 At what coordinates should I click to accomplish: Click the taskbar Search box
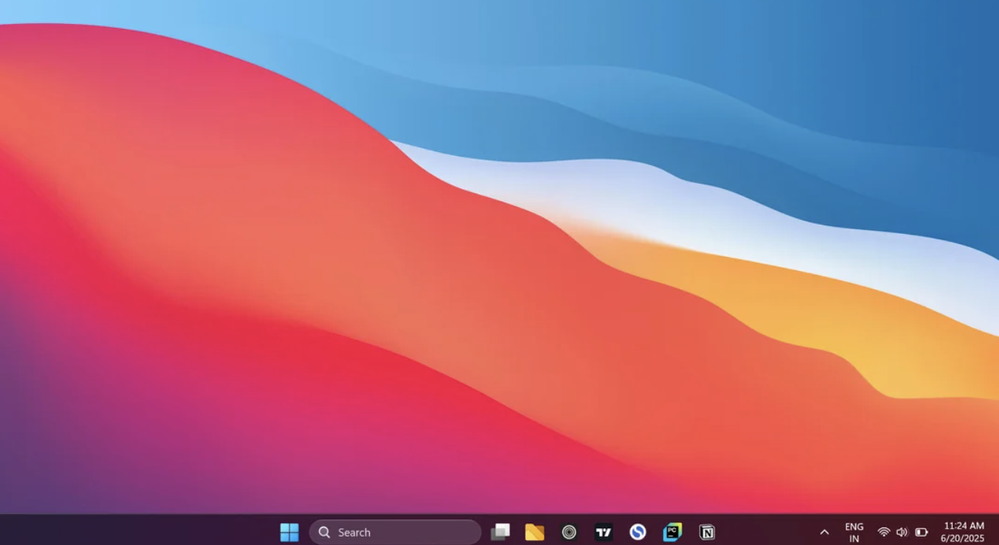pyautogui.click(x=395, y=532)
